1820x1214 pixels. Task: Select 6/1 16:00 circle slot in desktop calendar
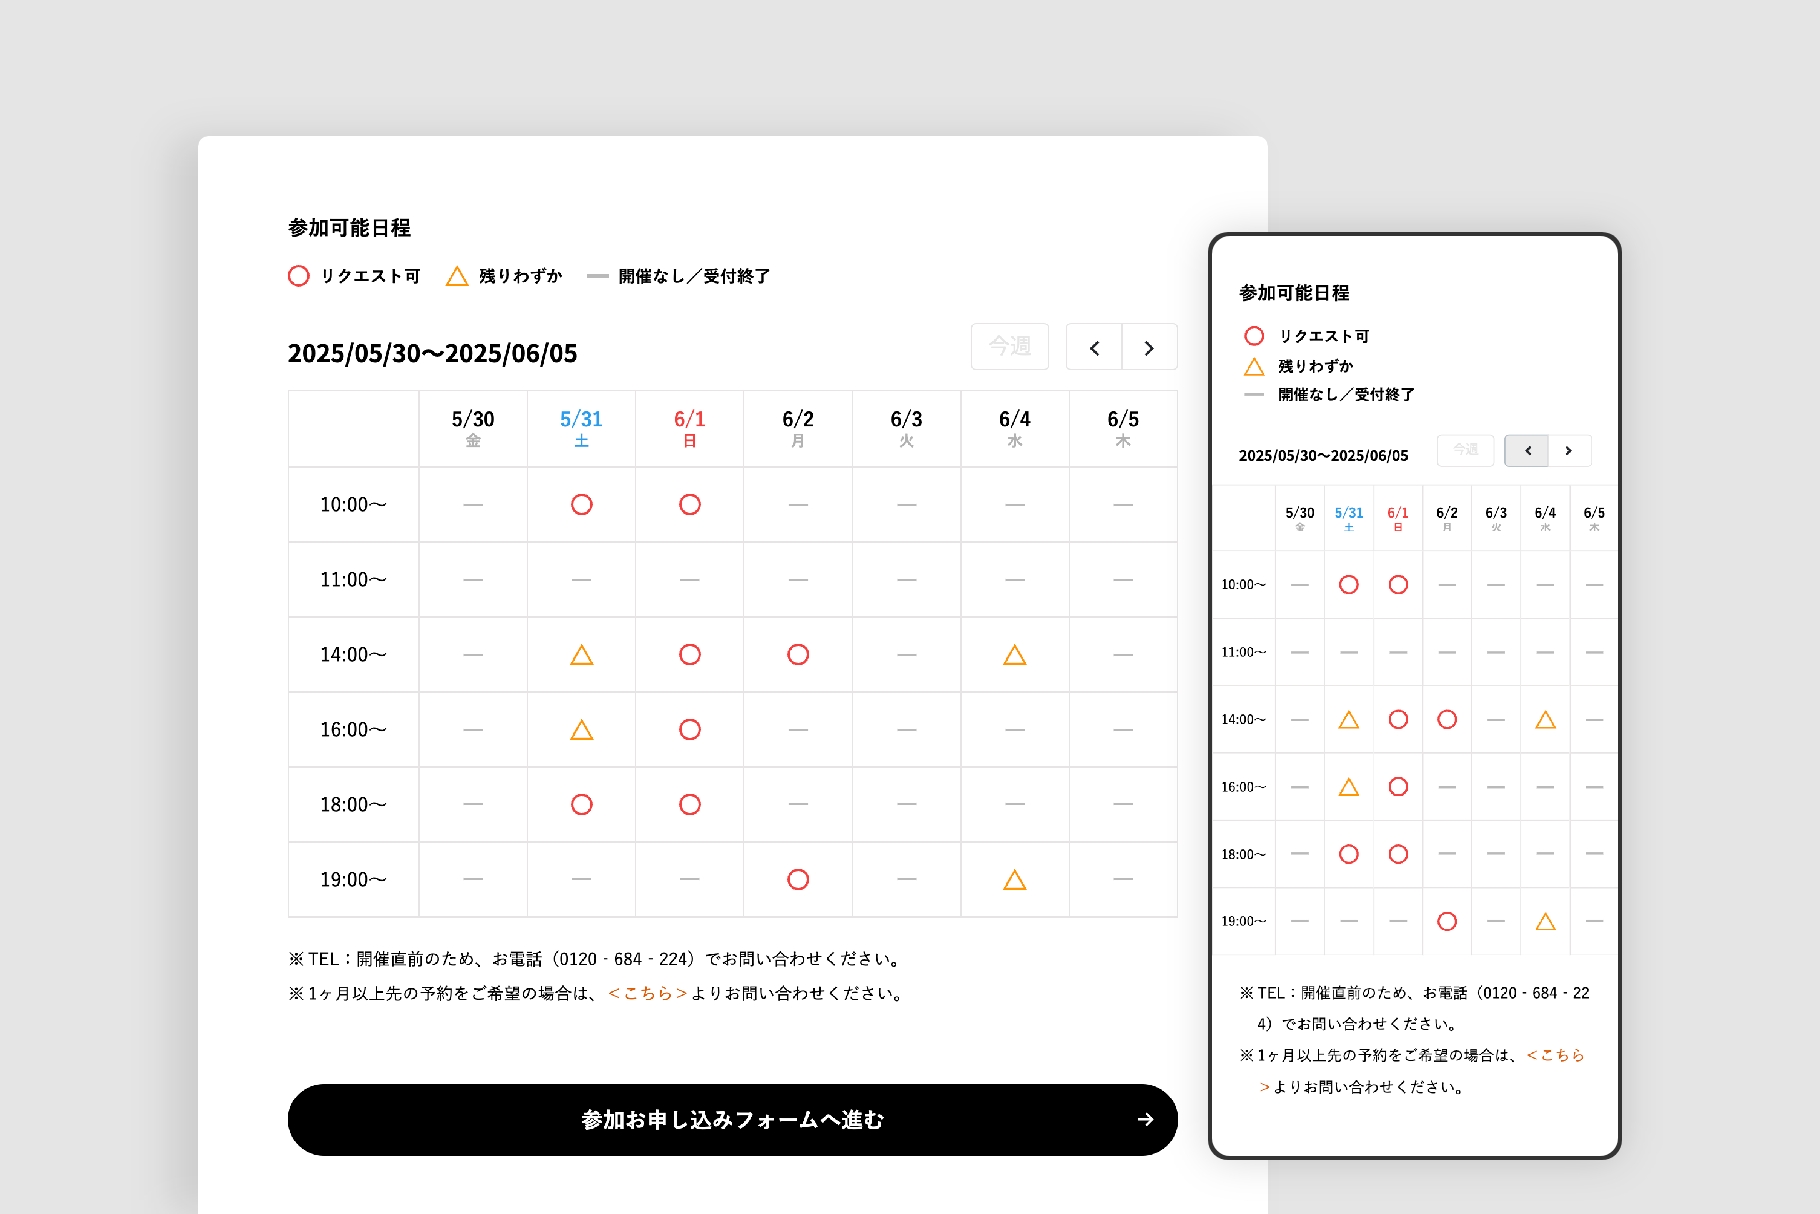(x=690, y=730)
